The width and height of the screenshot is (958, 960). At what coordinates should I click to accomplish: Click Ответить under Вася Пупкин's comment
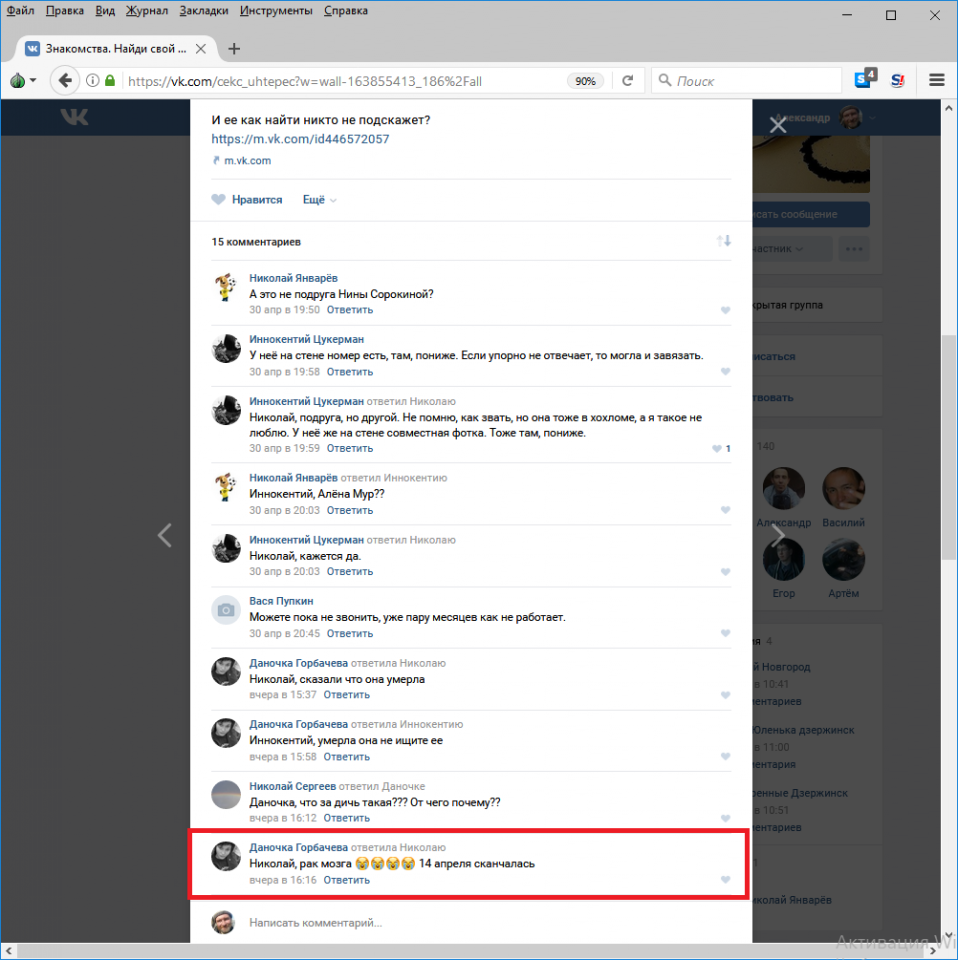(349, 633)
